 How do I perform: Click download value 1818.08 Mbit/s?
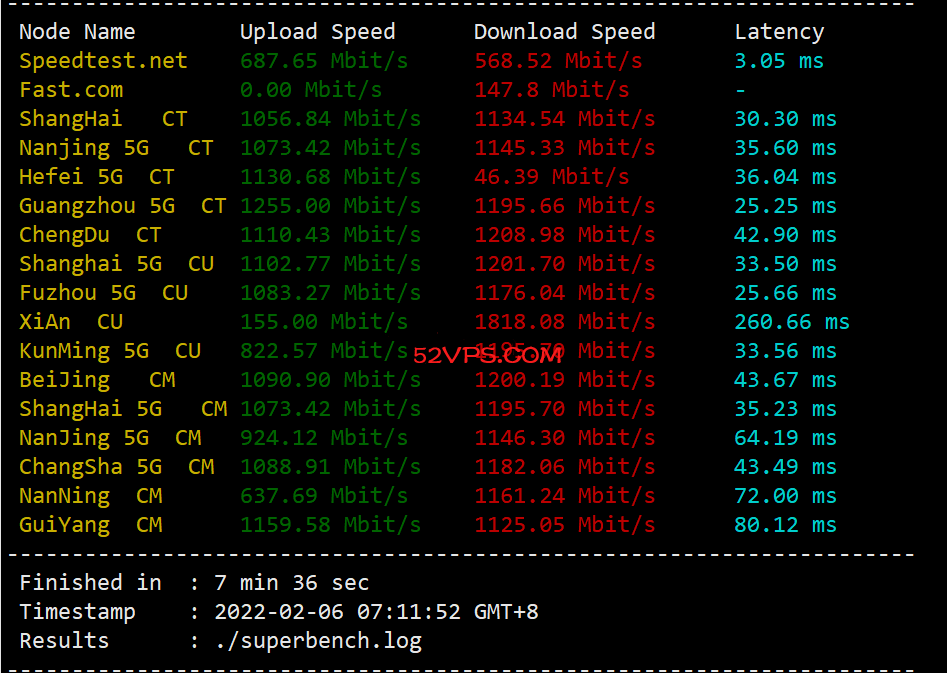(565, 322)
